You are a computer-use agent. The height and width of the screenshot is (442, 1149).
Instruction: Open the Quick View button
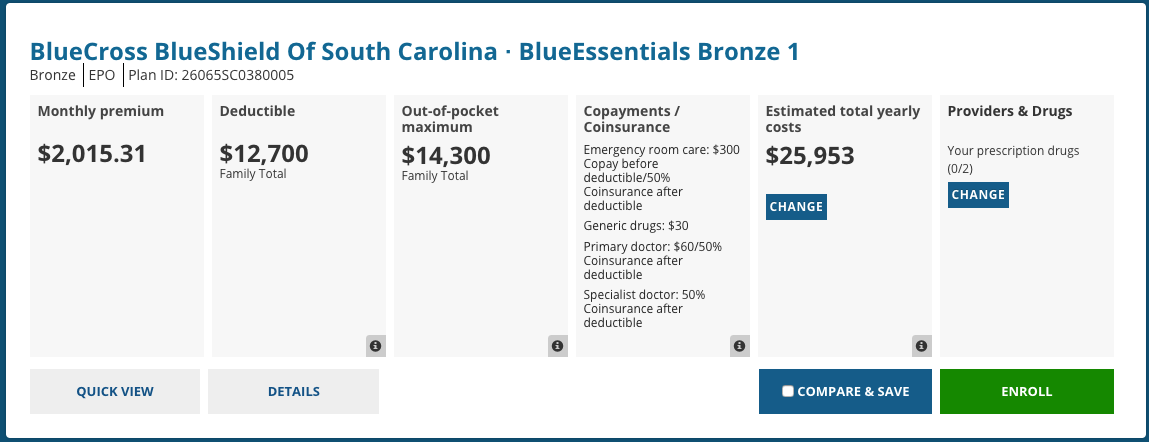coord(115,391)
